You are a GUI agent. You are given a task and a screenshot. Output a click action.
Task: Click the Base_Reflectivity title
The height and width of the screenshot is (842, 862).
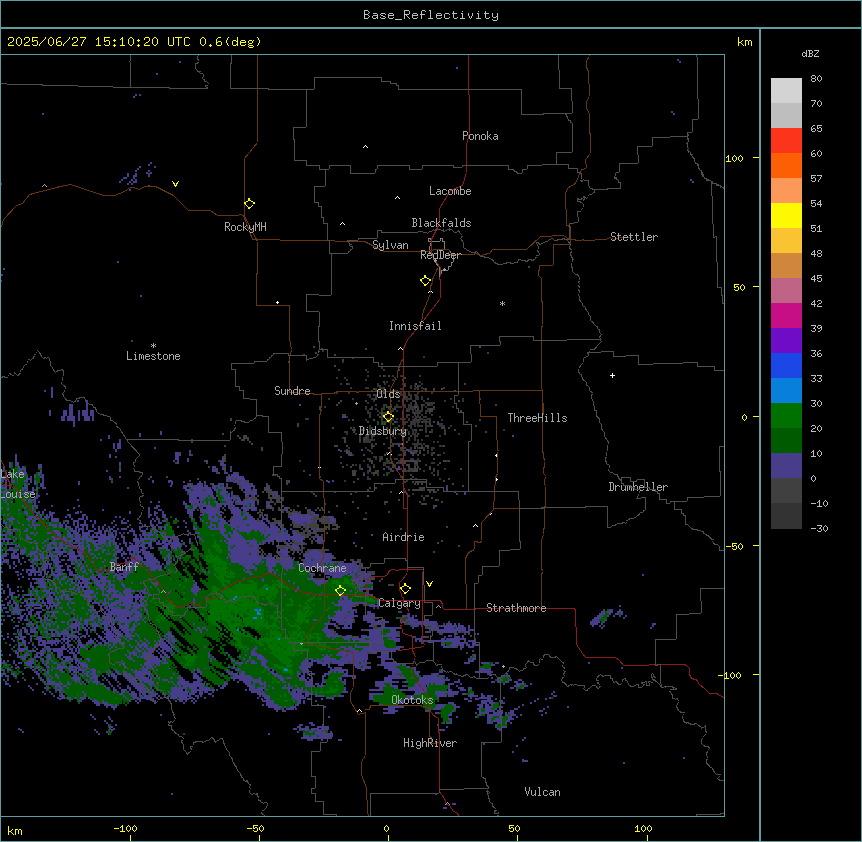click(x=431, y=15)
